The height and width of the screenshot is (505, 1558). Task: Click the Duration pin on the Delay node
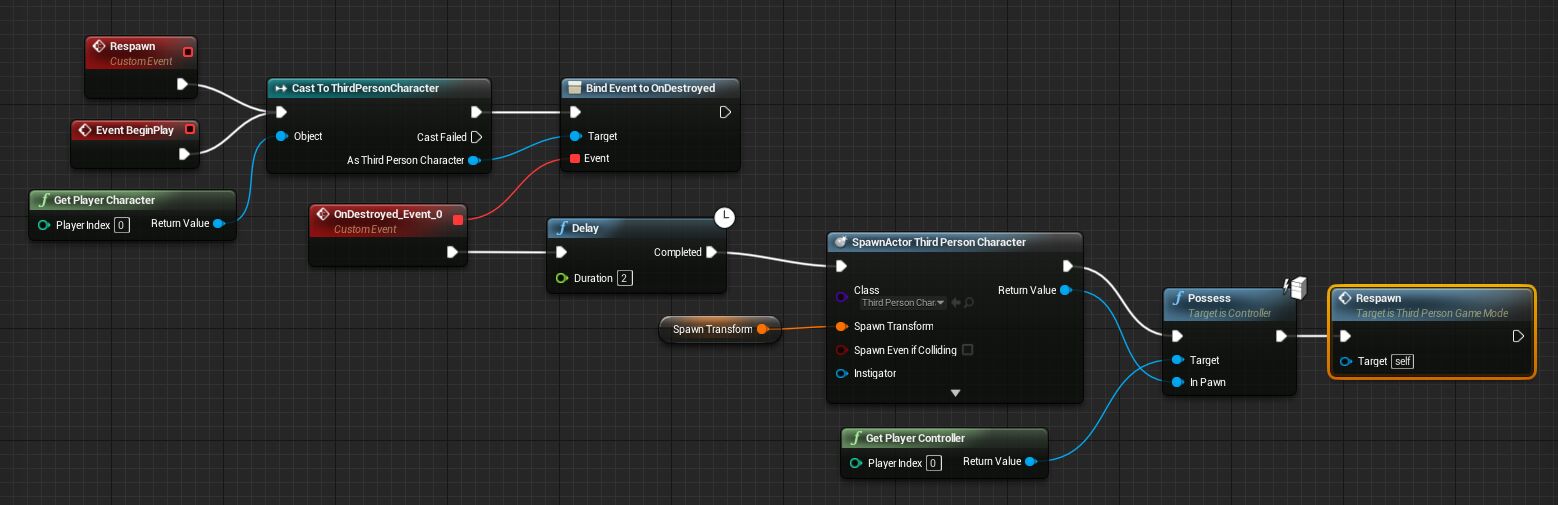[562, 278]
